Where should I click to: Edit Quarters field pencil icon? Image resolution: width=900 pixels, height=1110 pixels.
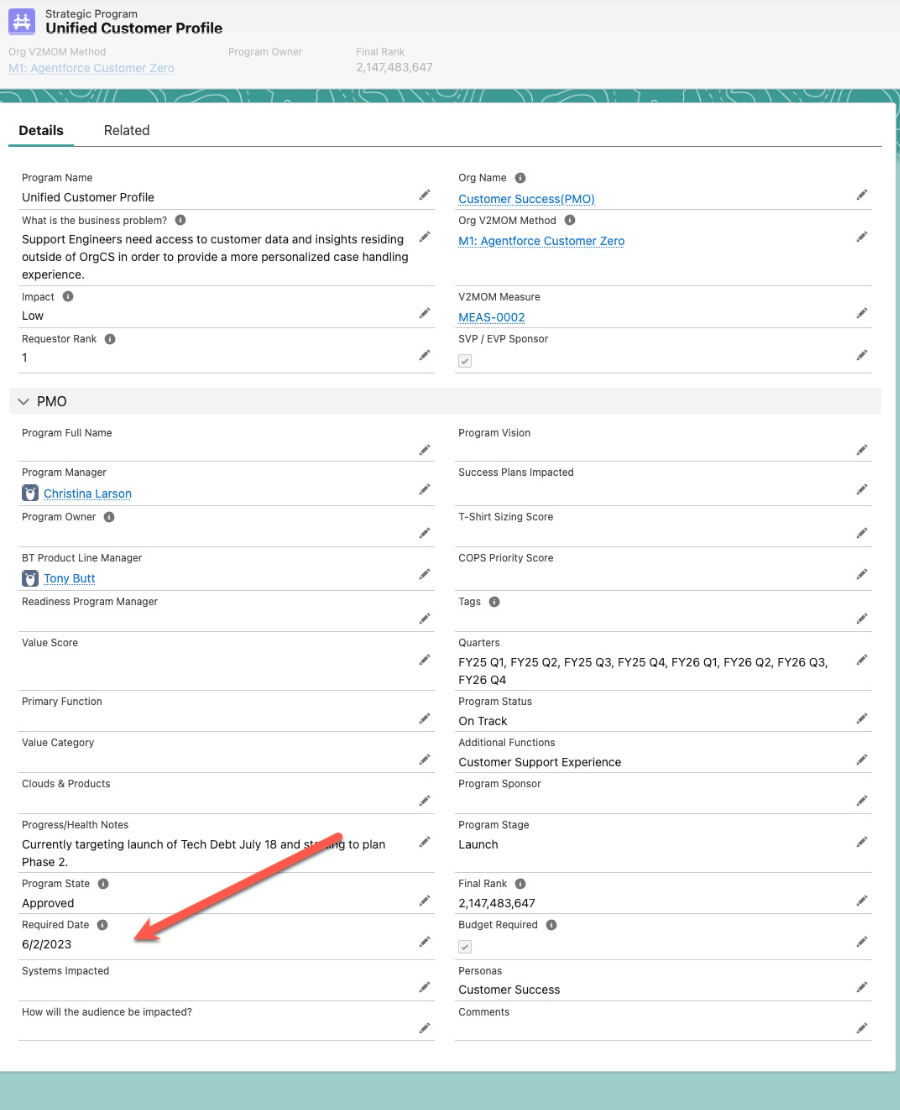pyautogui.click(x=862, y=660)
